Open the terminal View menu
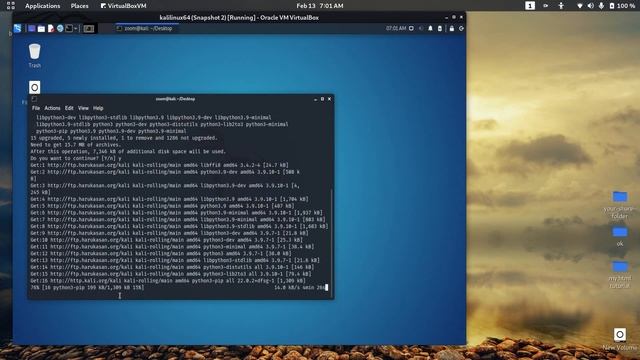The width and height of the screenshot is (640, 360). [x=83, y=108]
